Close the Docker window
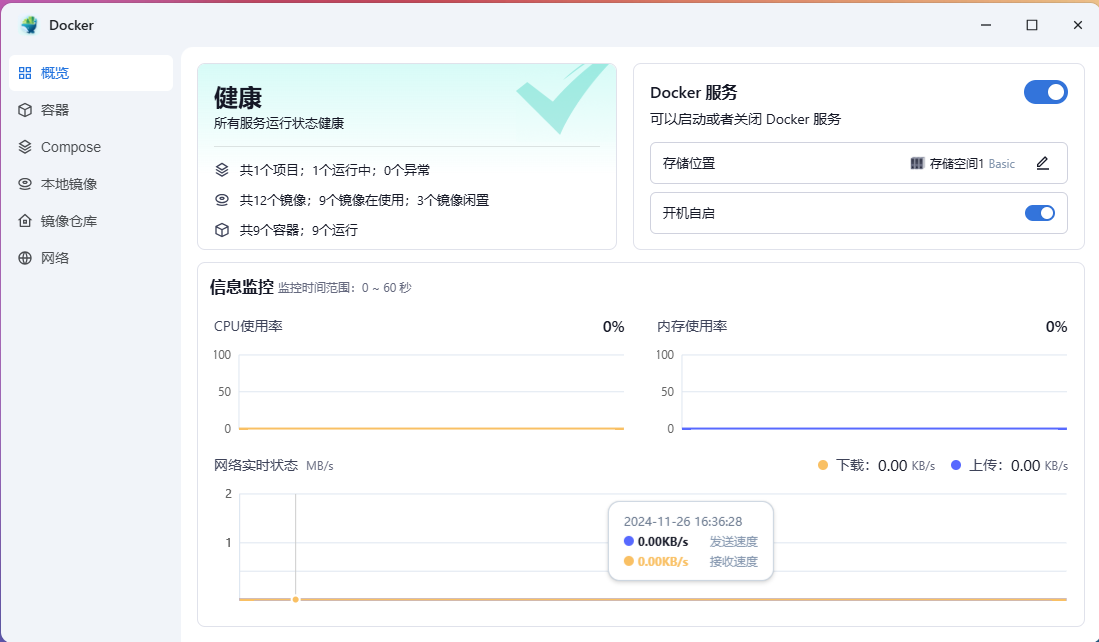This screenshot has height=642, width=1099. (x=1078, y=25)
